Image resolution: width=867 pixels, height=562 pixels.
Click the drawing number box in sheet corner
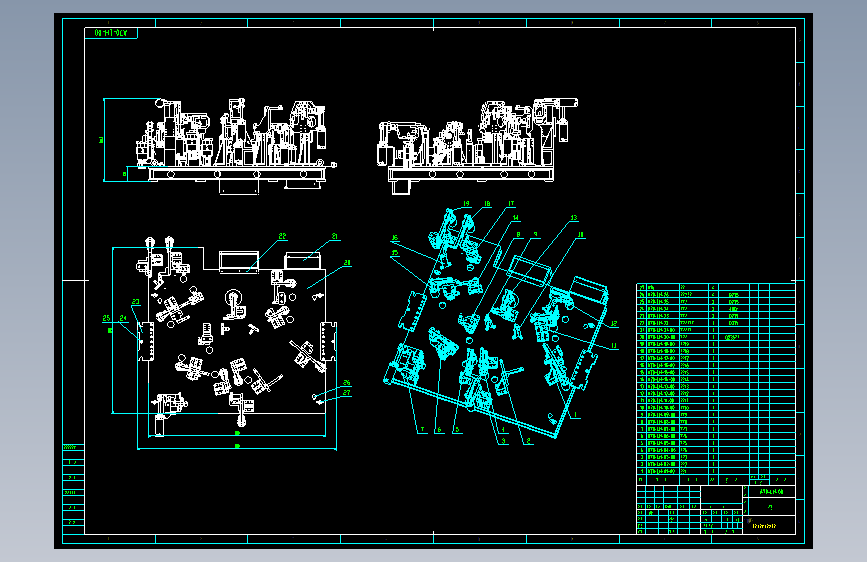[x=111, y=33]
